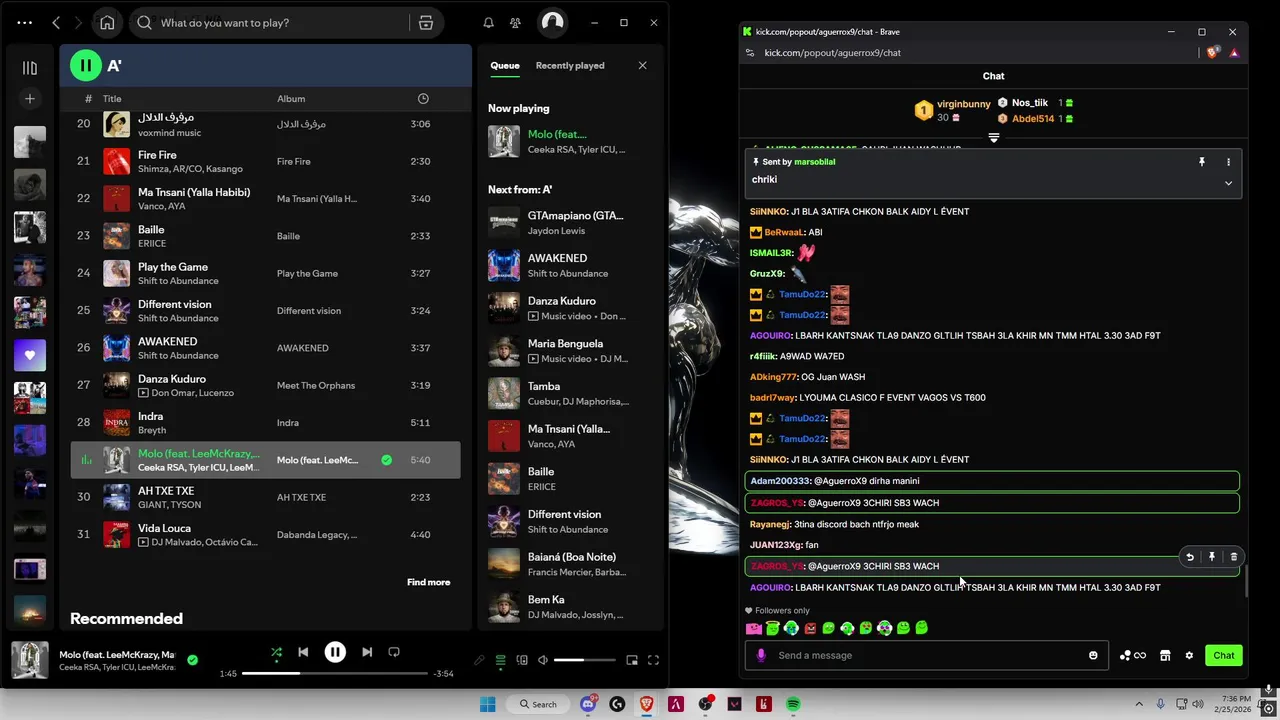Click Nos_tiik on the leaderboard
Screen dimensions: 1280x720
point(1030,103)
